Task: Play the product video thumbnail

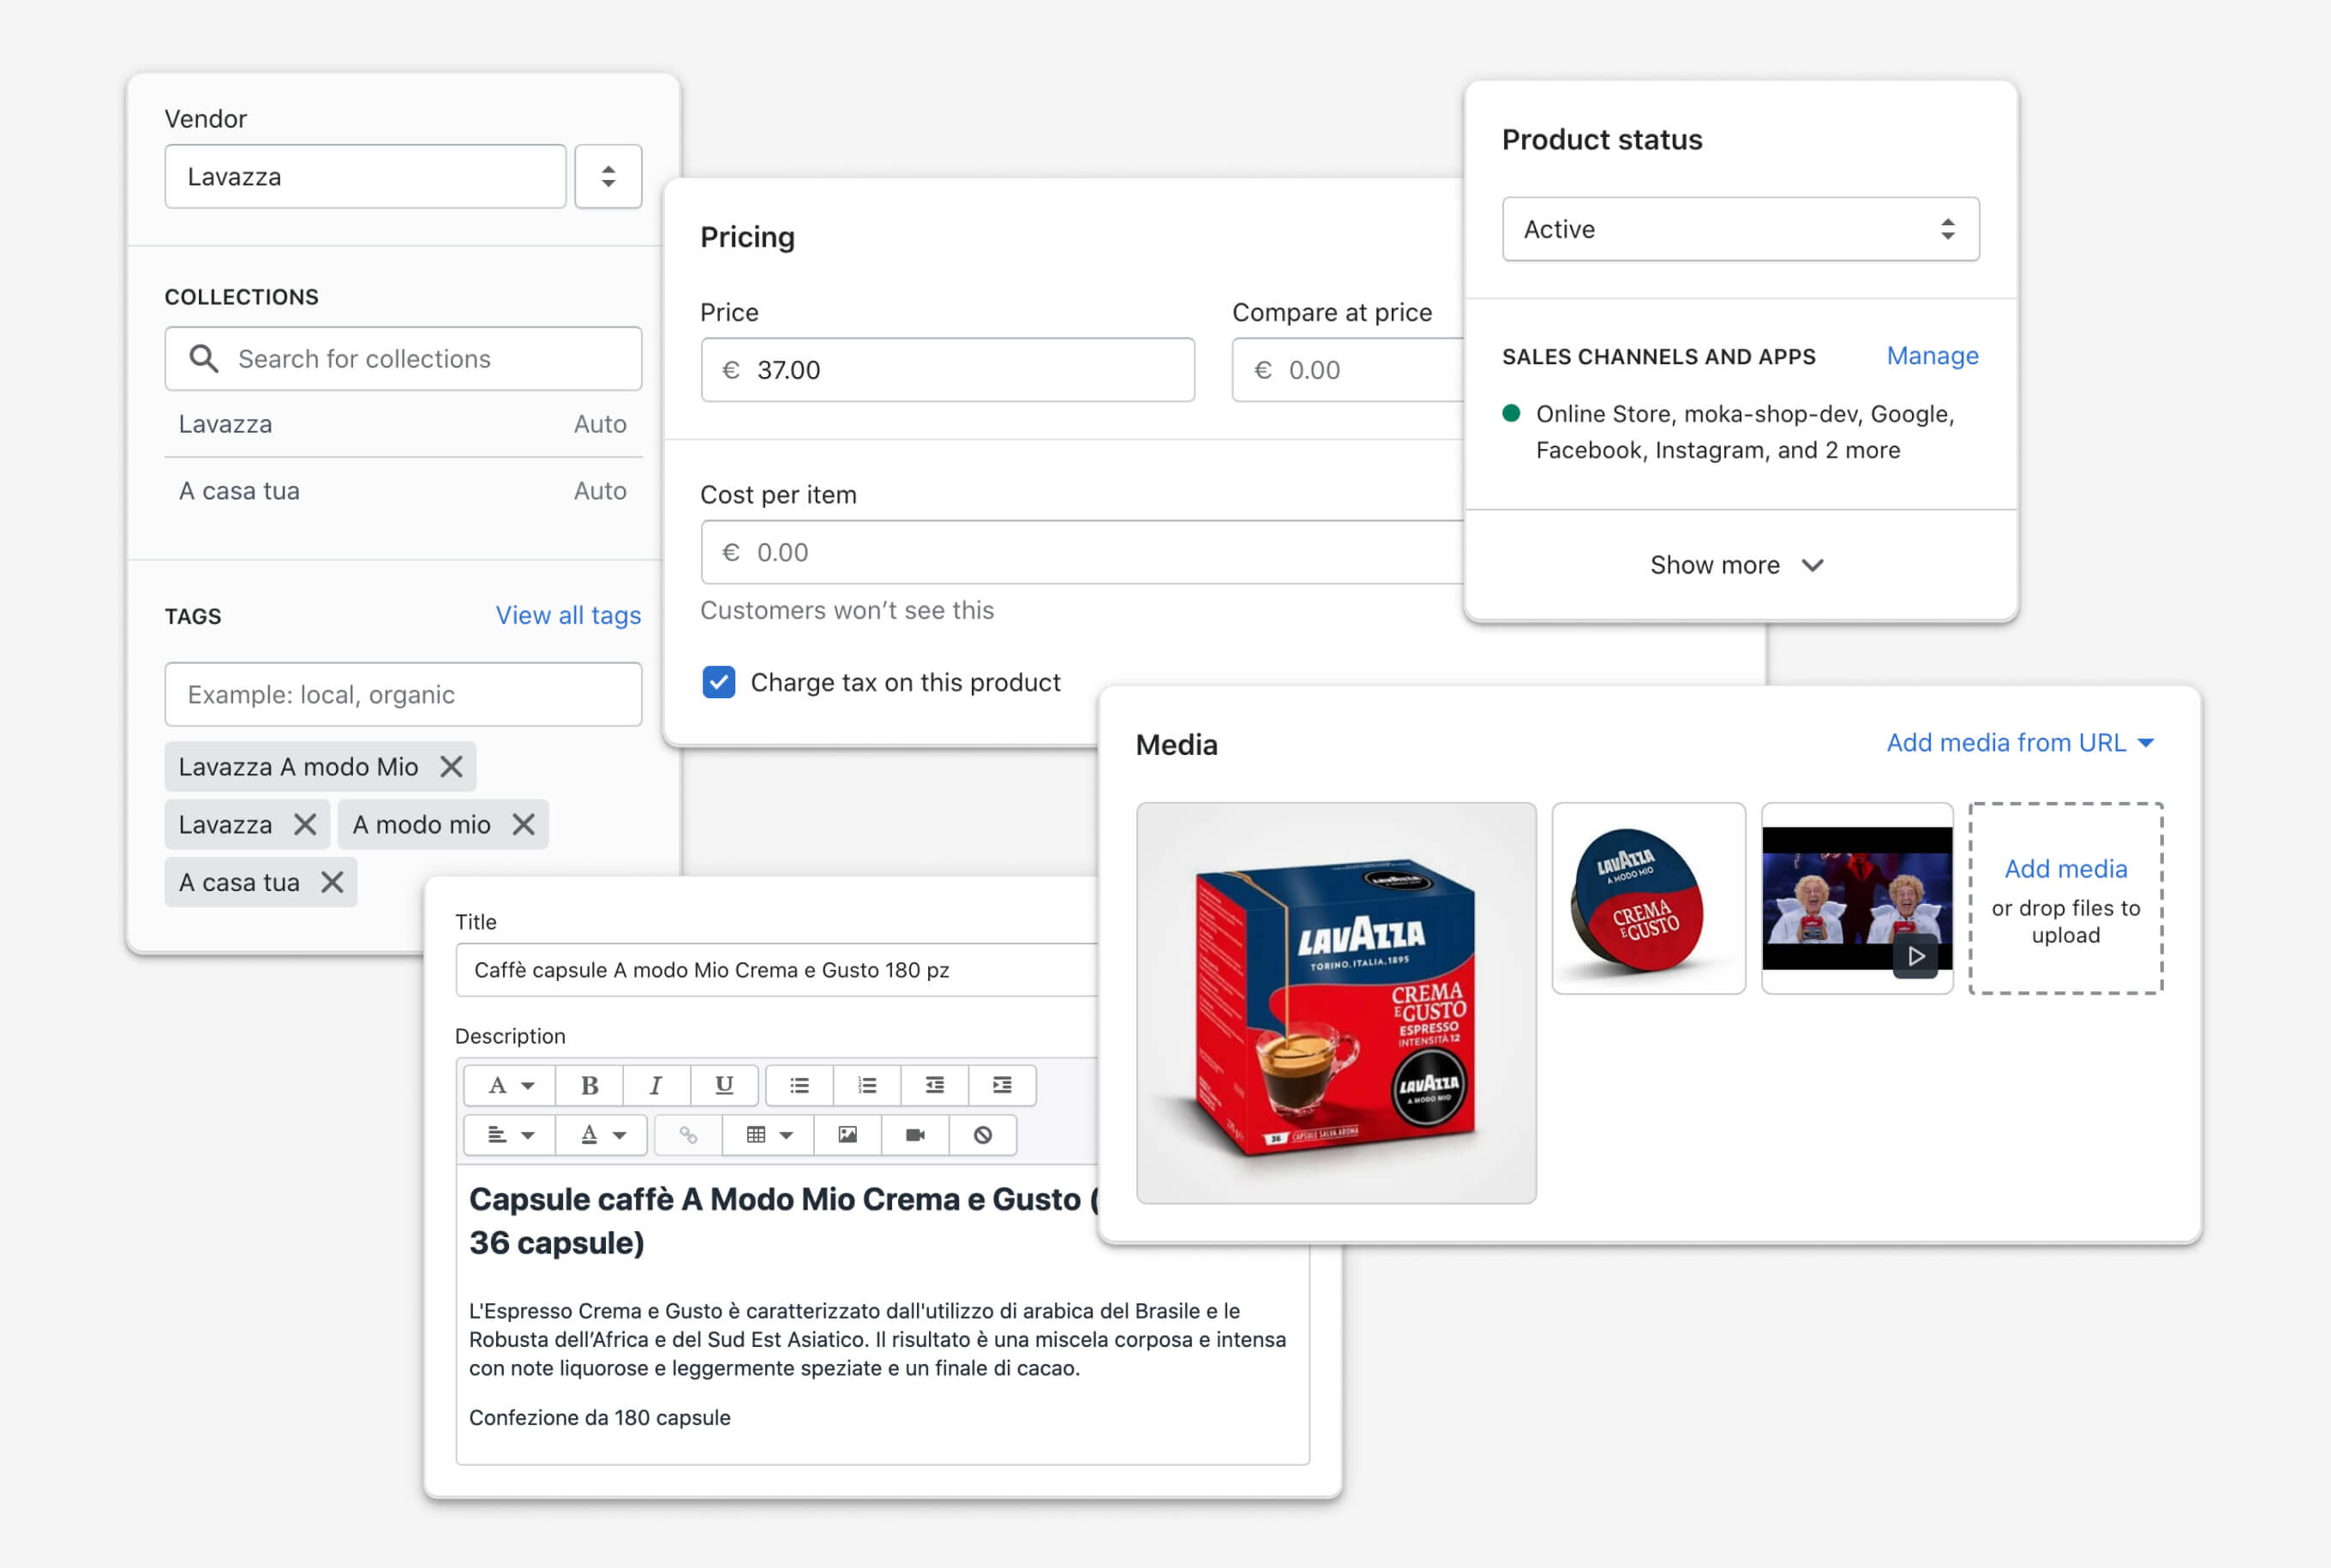Action: (x=1915, y=956)
